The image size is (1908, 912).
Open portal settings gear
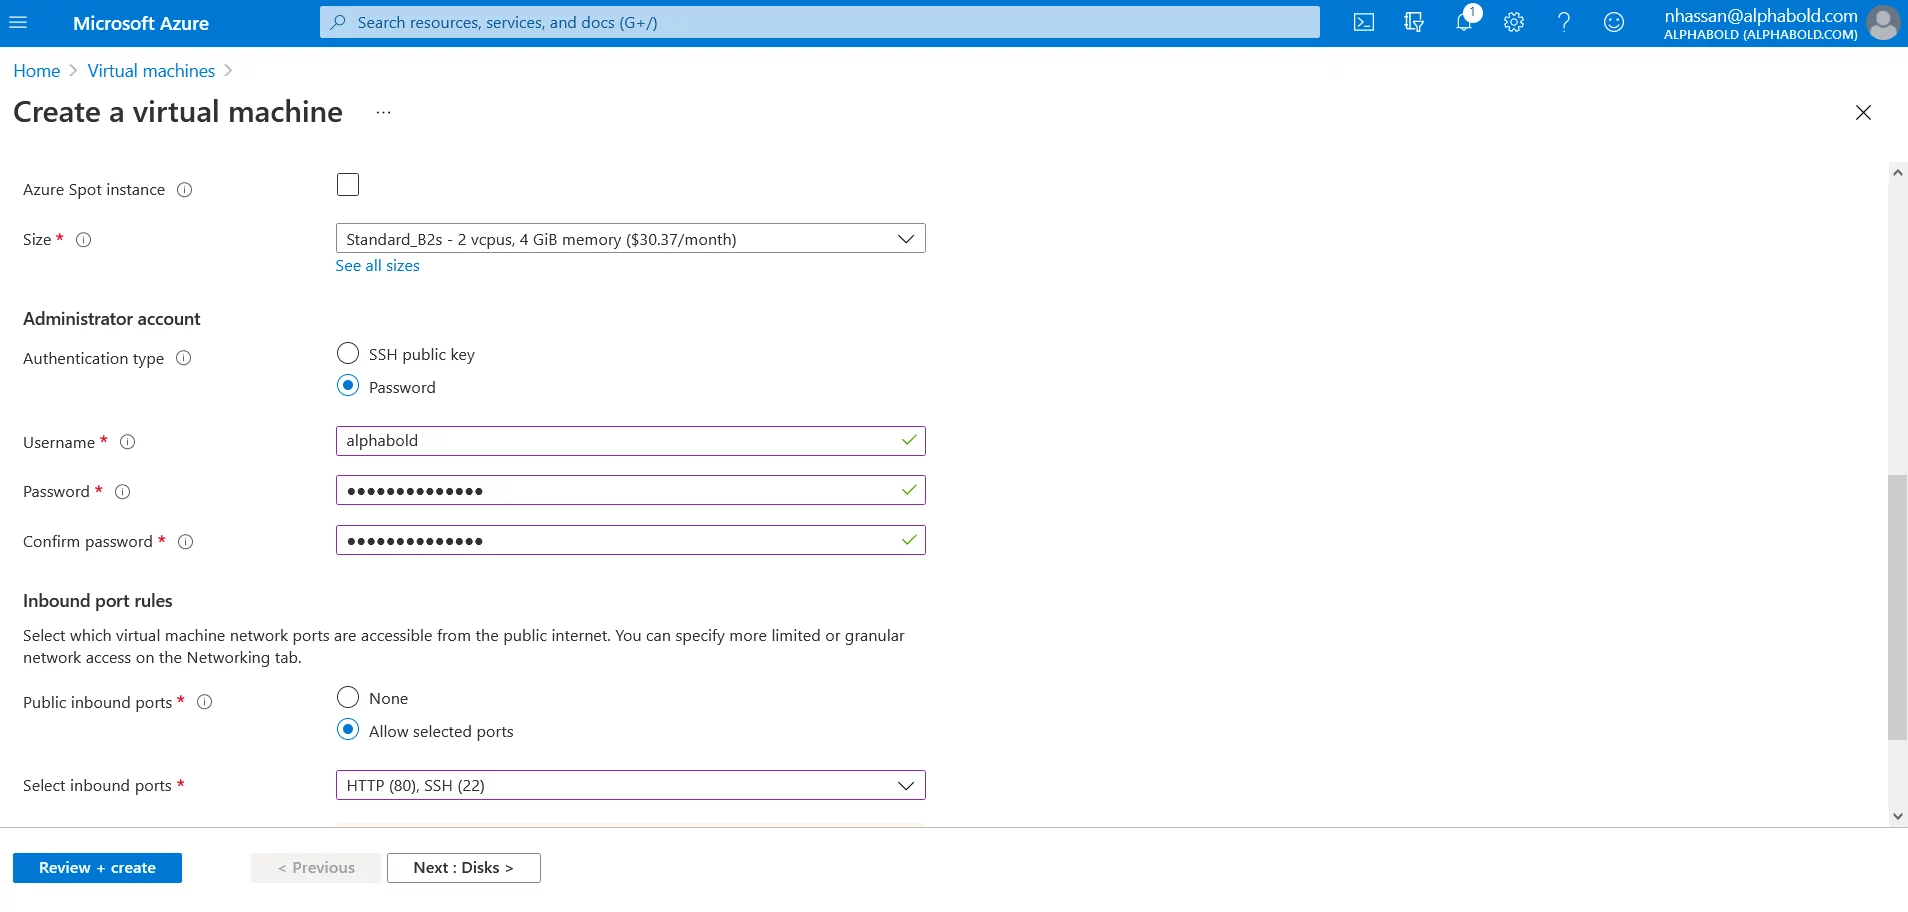coord(1514,23)
